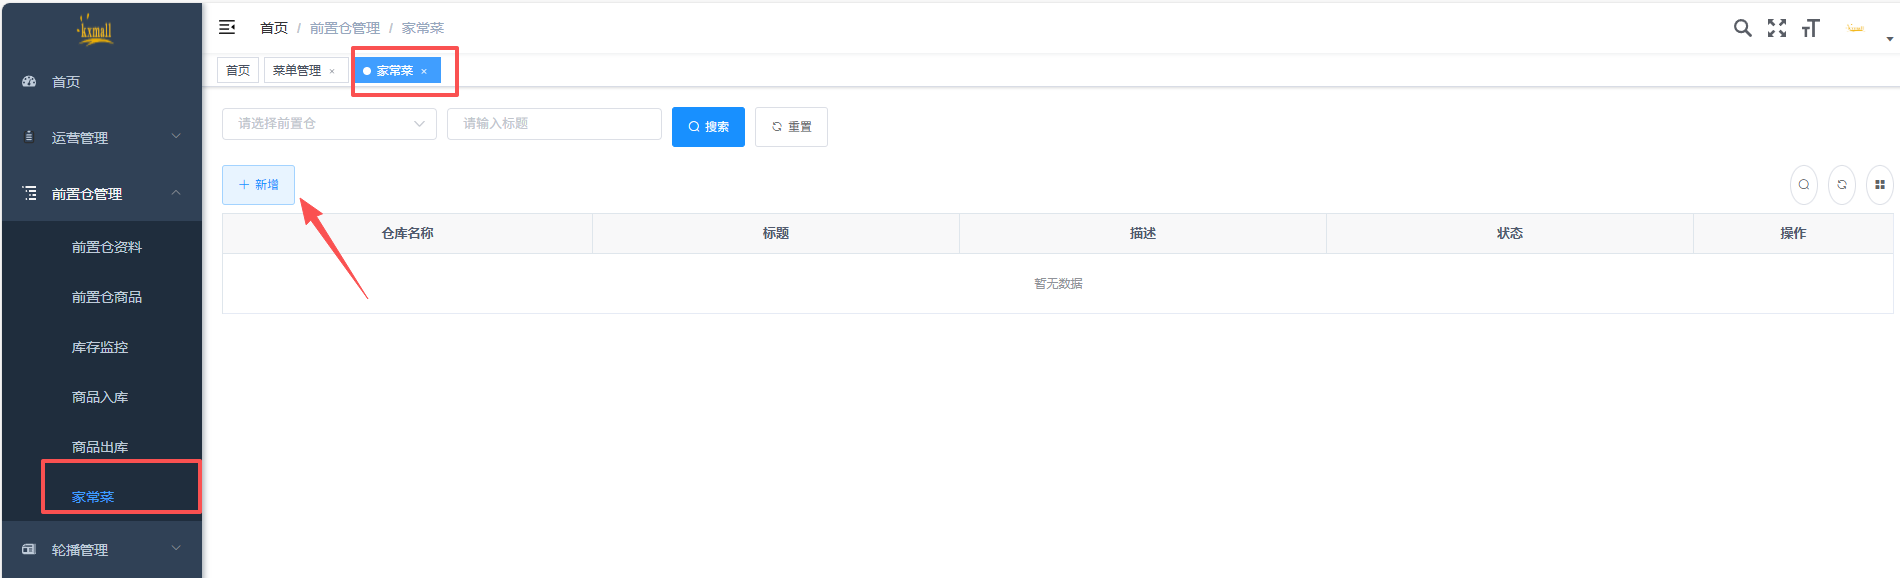
Task: Open the top-right search magnifier icon
Action: (x=1742, y=28)
